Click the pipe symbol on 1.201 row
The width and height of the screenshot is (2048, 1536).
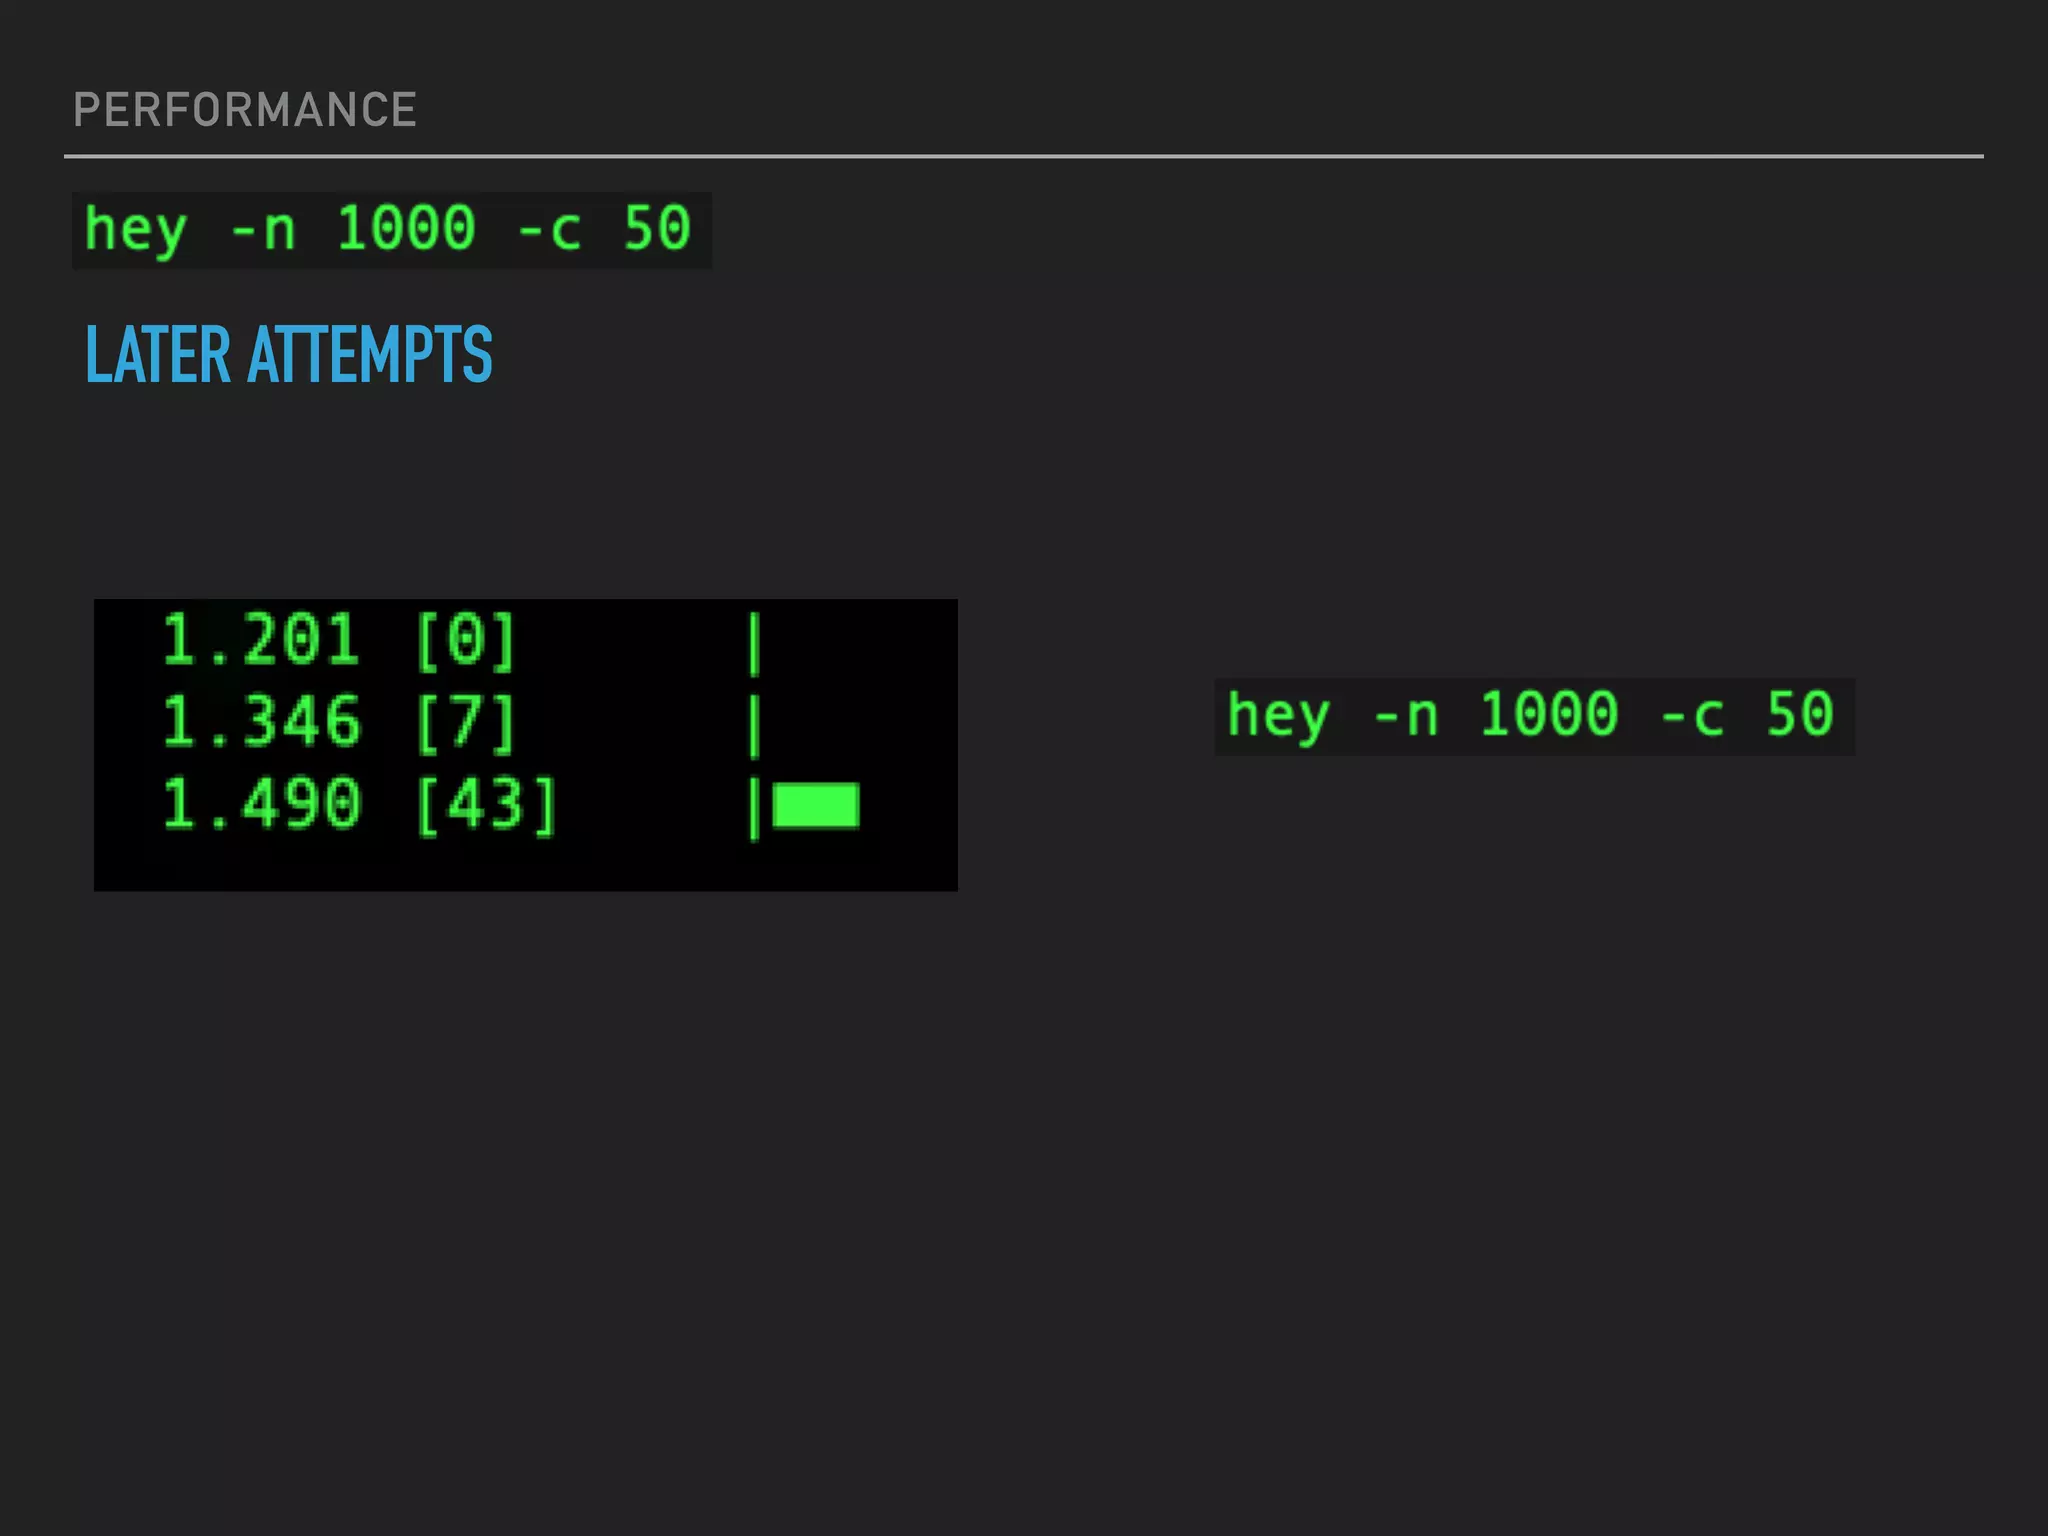click(x=755, y=644)
